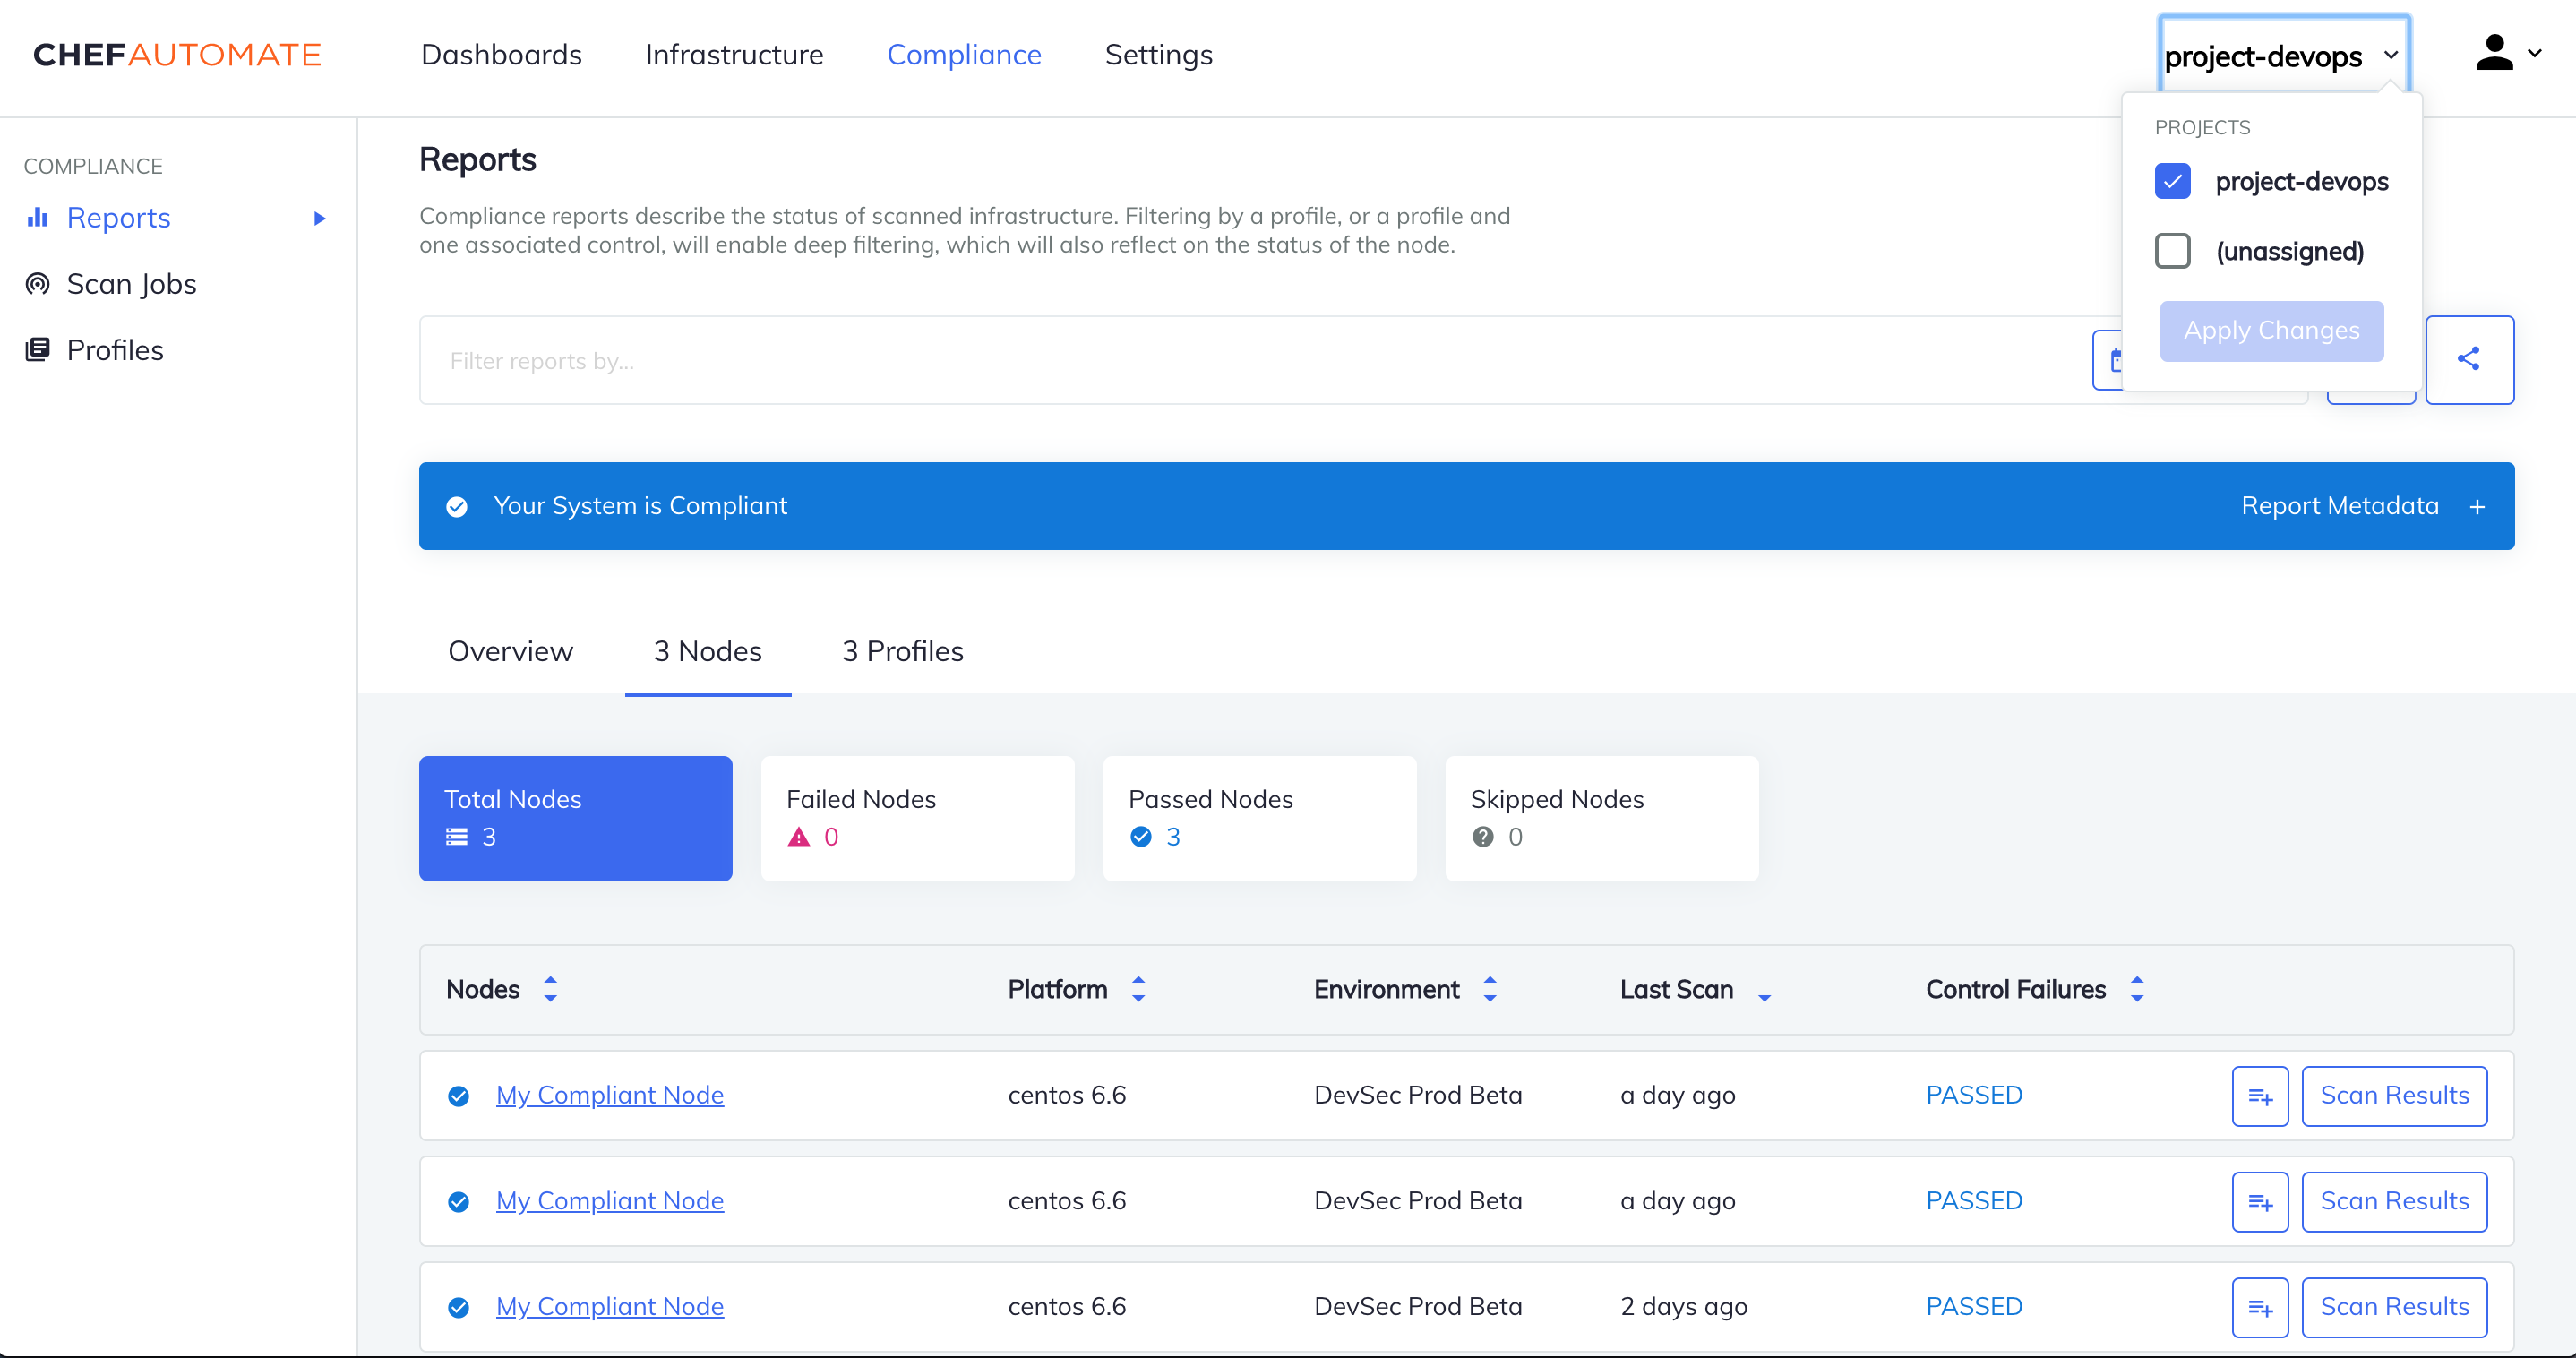The image size is (2576, 1358).
Task: Uncheck the project-devops checkbox
Action: [2172, 181]
